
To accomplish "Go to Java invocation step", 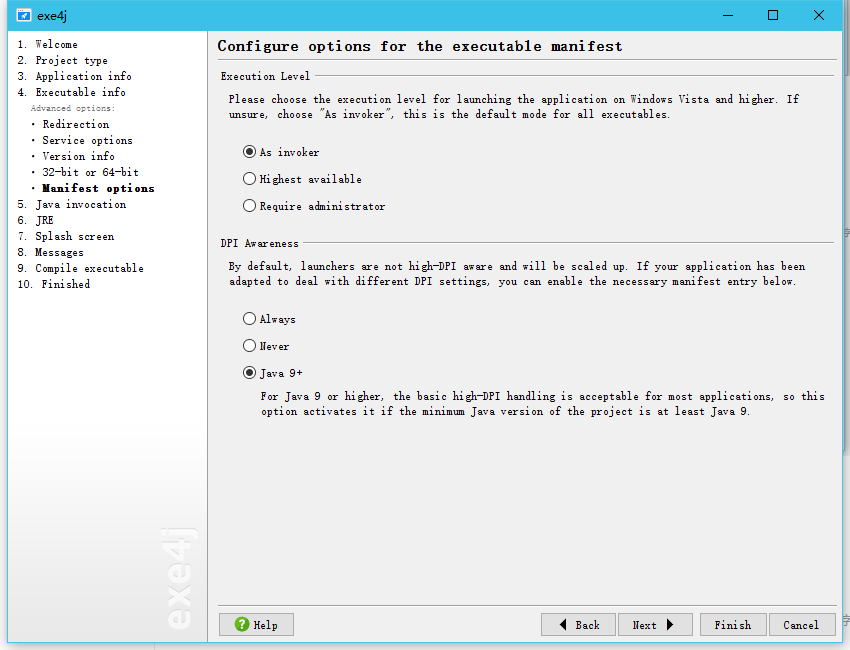I will [x=81, y=204].
